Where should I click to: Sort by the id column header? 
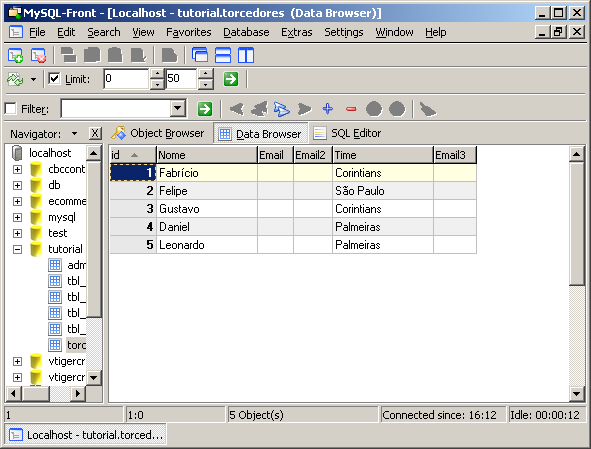pyautogui.click(x=133, y=155)
